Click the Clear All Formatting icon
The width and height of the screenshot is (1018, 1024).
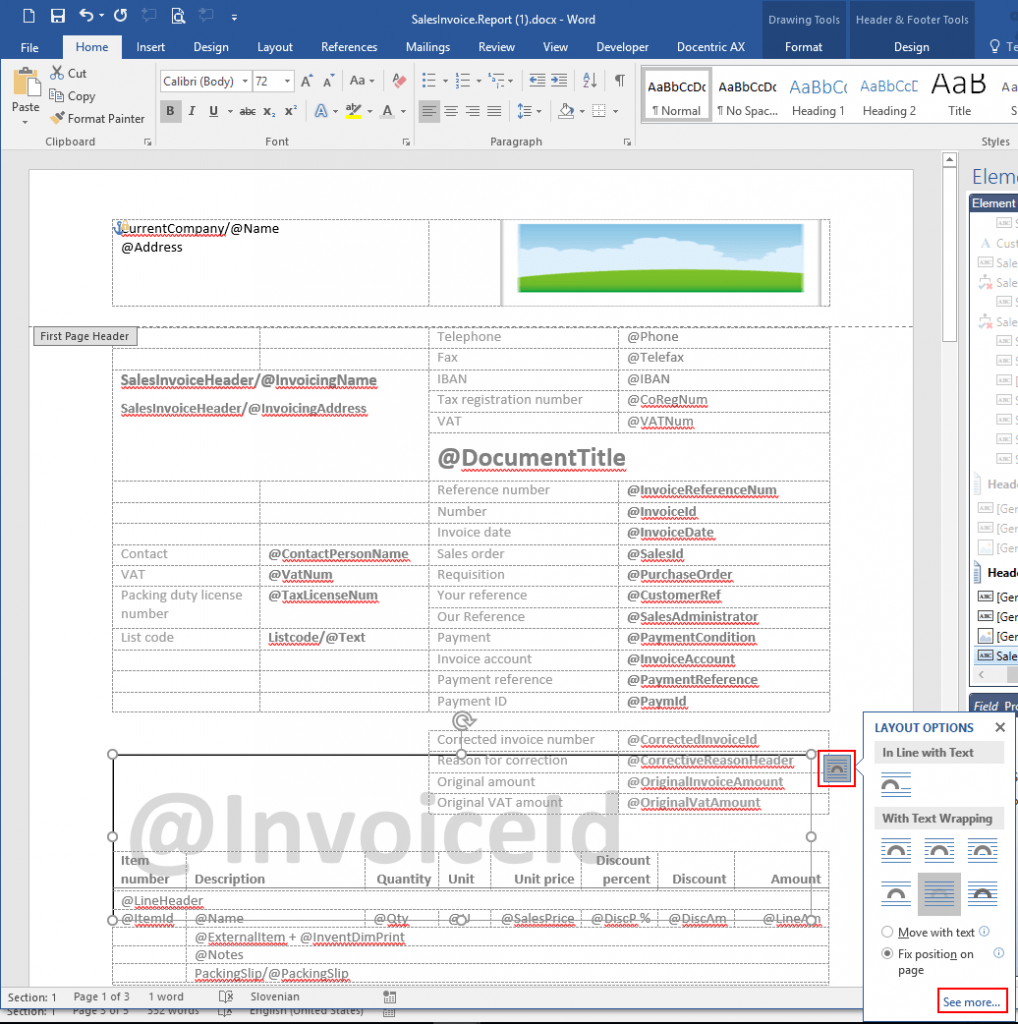[399, 80]
